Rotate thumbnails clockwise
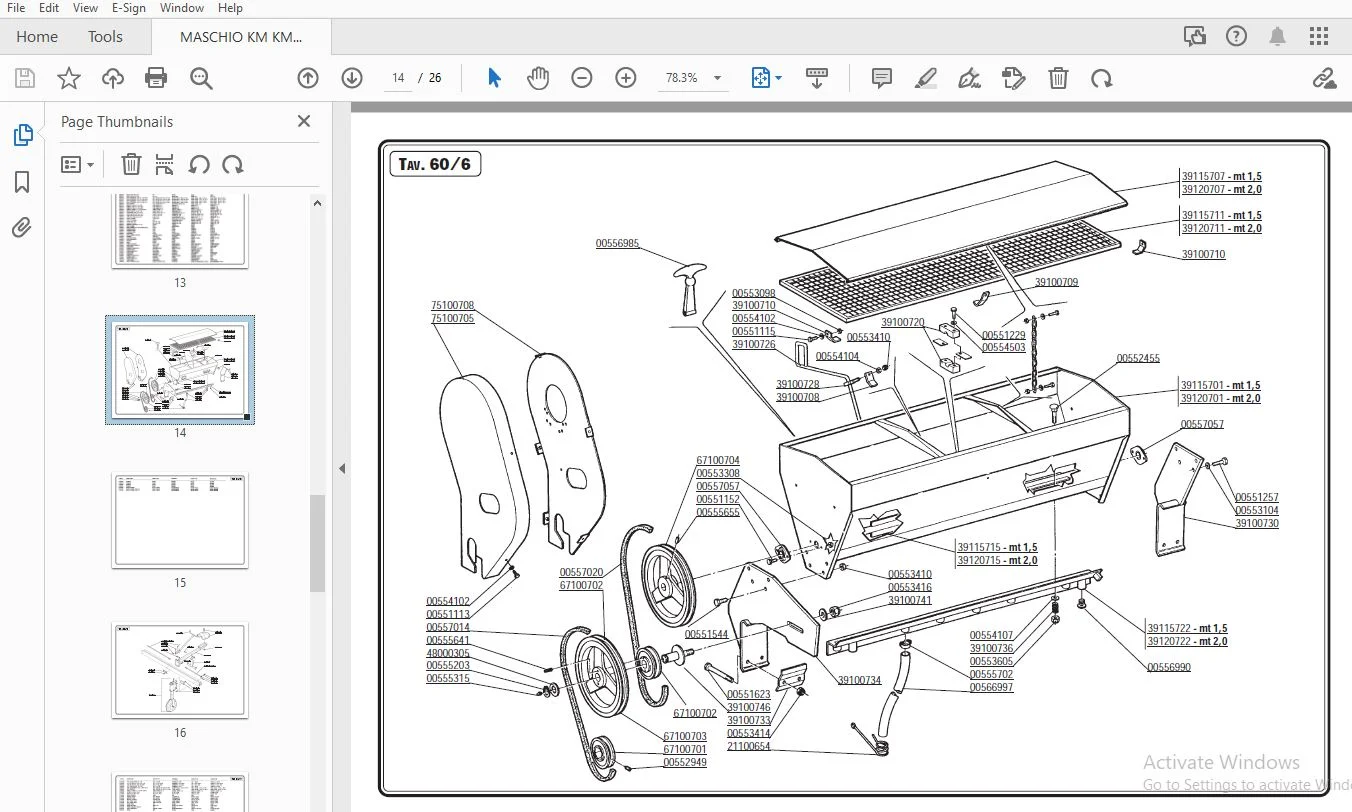1352x812 pixels. 233,164
